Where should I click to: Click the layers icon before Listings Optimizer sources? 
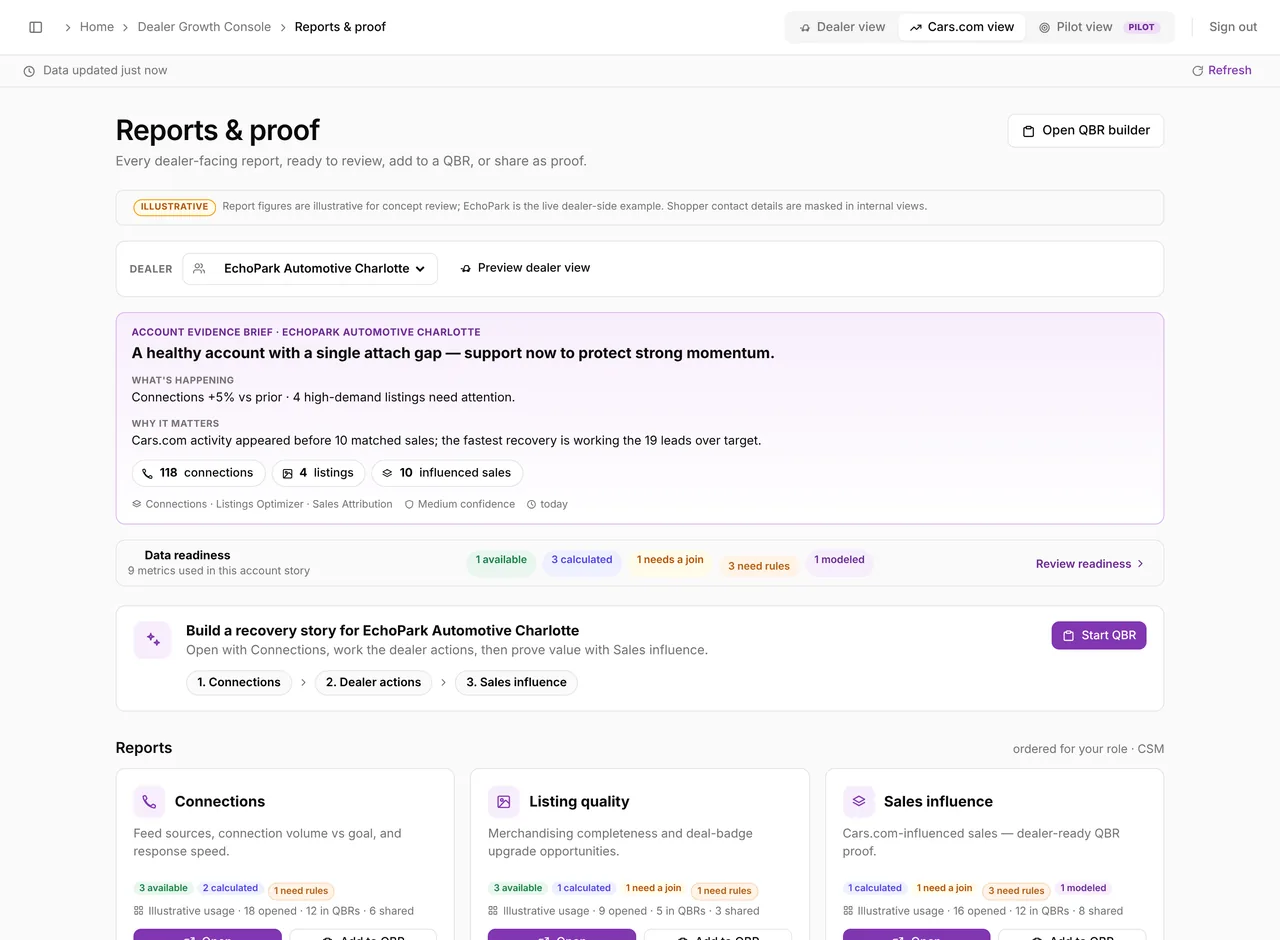(x=137, y=504)
